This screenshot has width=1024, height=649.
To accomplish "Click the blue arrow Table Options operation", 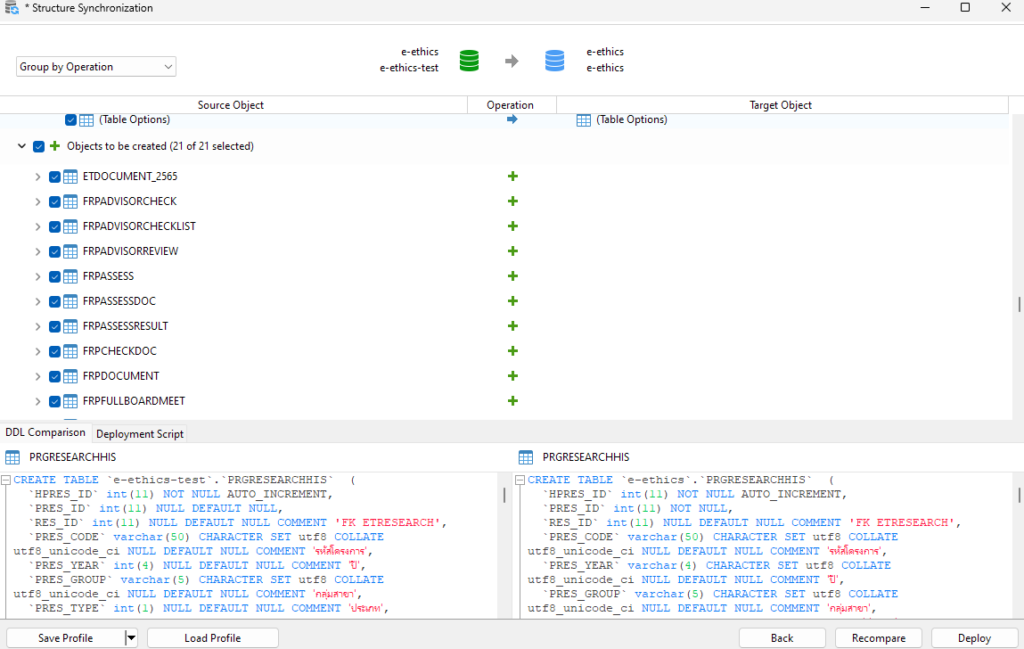I will point(512,120).
